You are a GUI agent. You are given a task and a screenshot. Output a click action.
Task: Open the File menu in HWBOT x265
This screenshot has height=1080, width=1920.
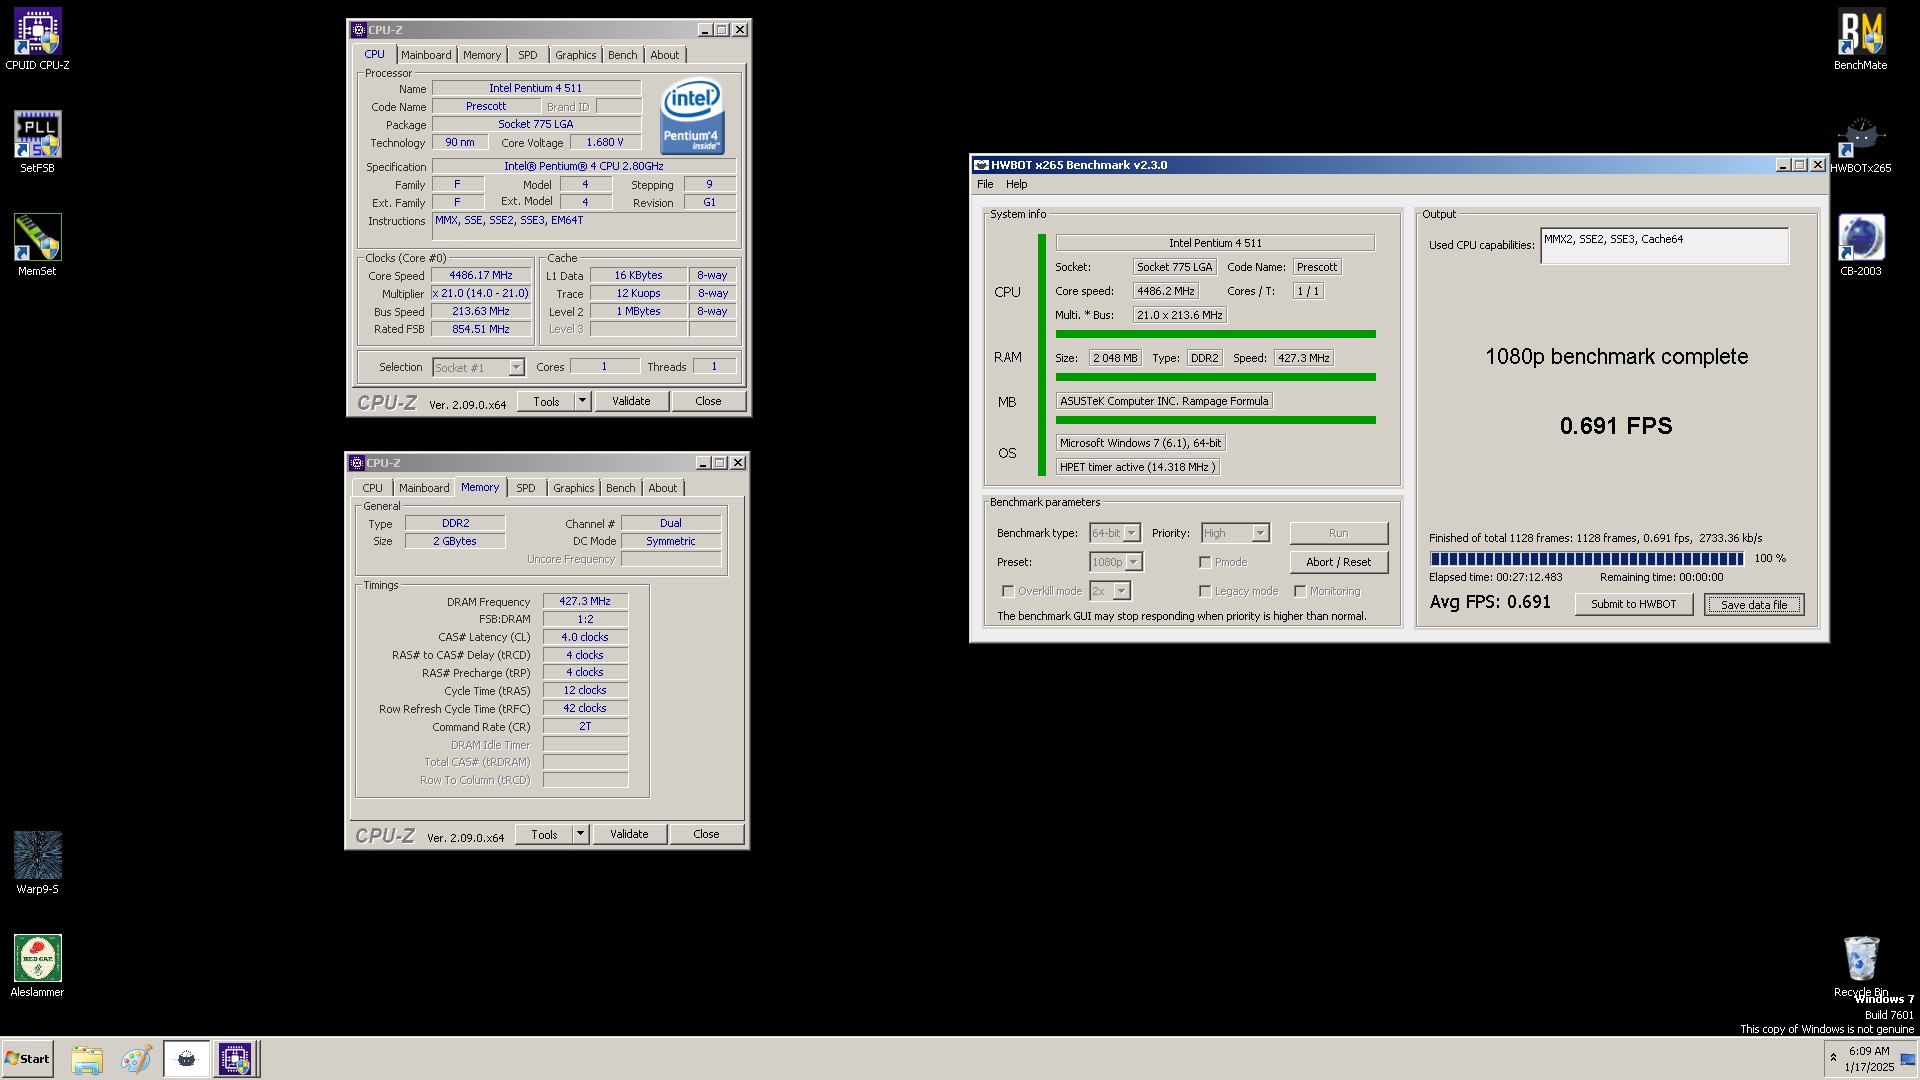(x=985, y=184)
